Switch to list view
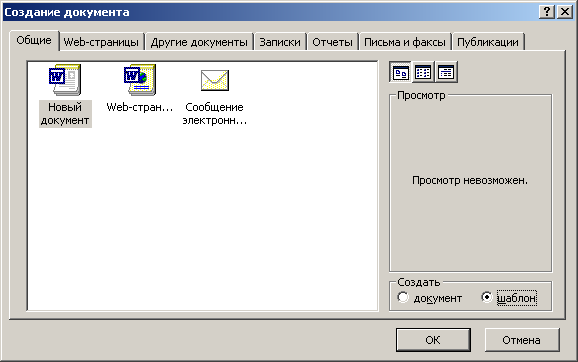This screenshot has width=578, height=362. click(423, 72)
